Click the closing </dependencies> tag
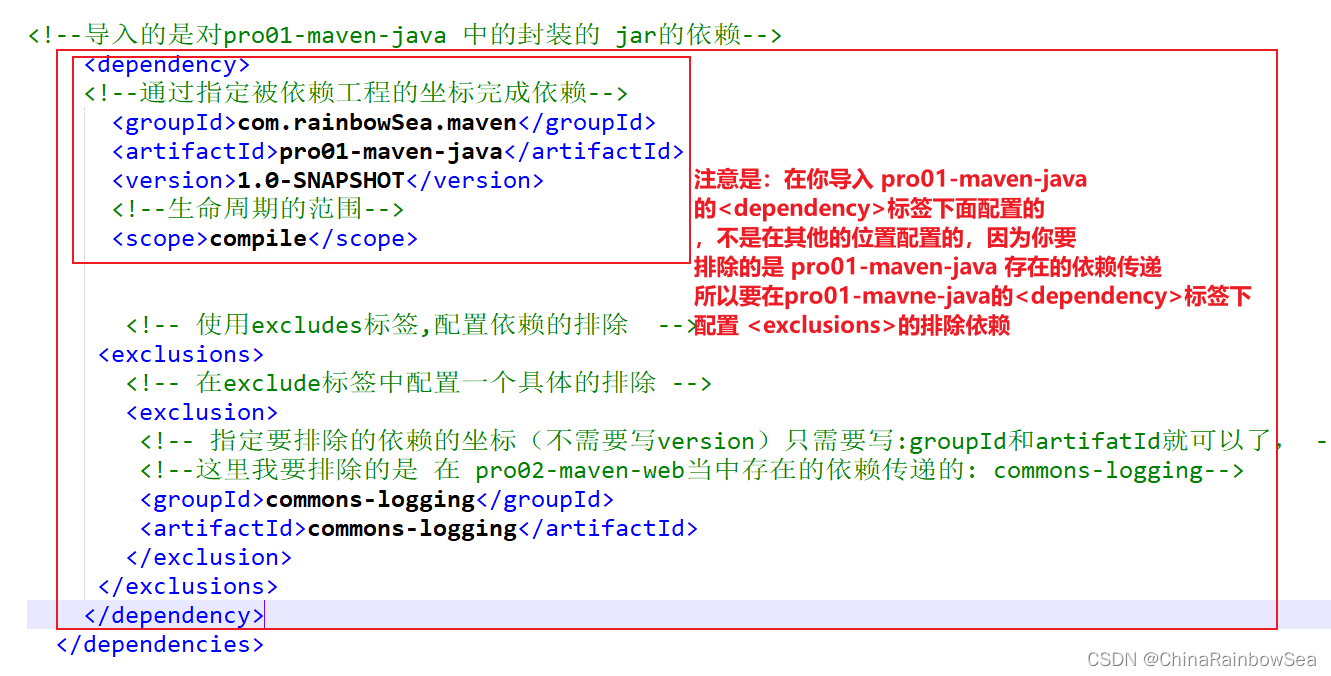The height and width of the screenshot is (676, 1331). click(x=160, y=645)
